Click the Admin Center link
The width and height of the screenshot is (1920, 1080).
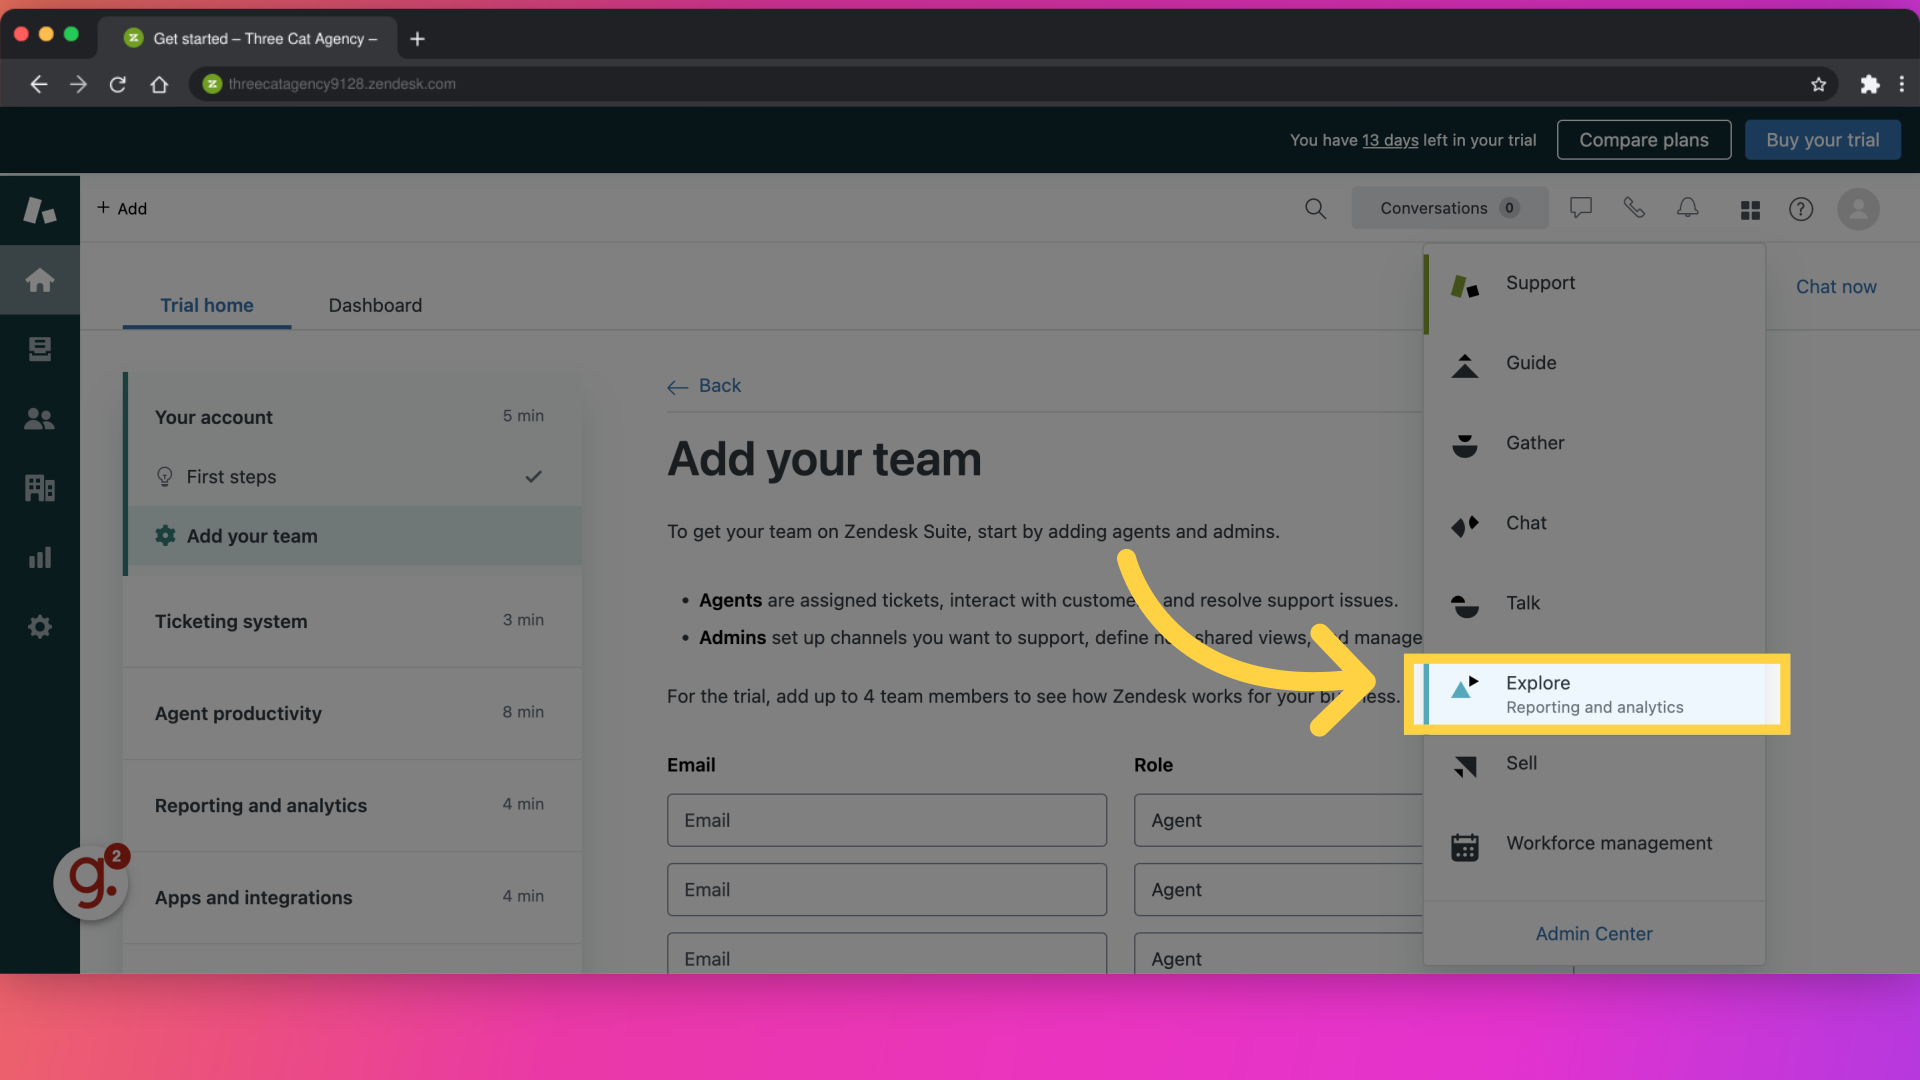1593,932
